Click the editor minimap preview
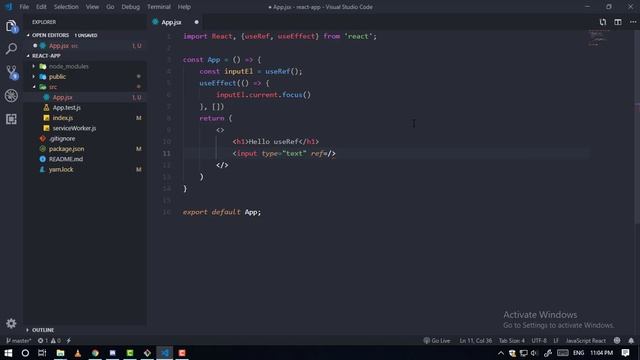The width and height of the screenshot is (640, 360). coord(598,38)
